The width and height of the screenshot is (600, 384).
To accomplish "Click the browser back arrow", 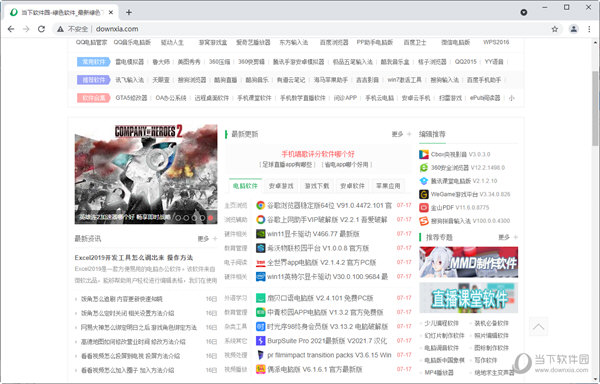I will (11, 29).
